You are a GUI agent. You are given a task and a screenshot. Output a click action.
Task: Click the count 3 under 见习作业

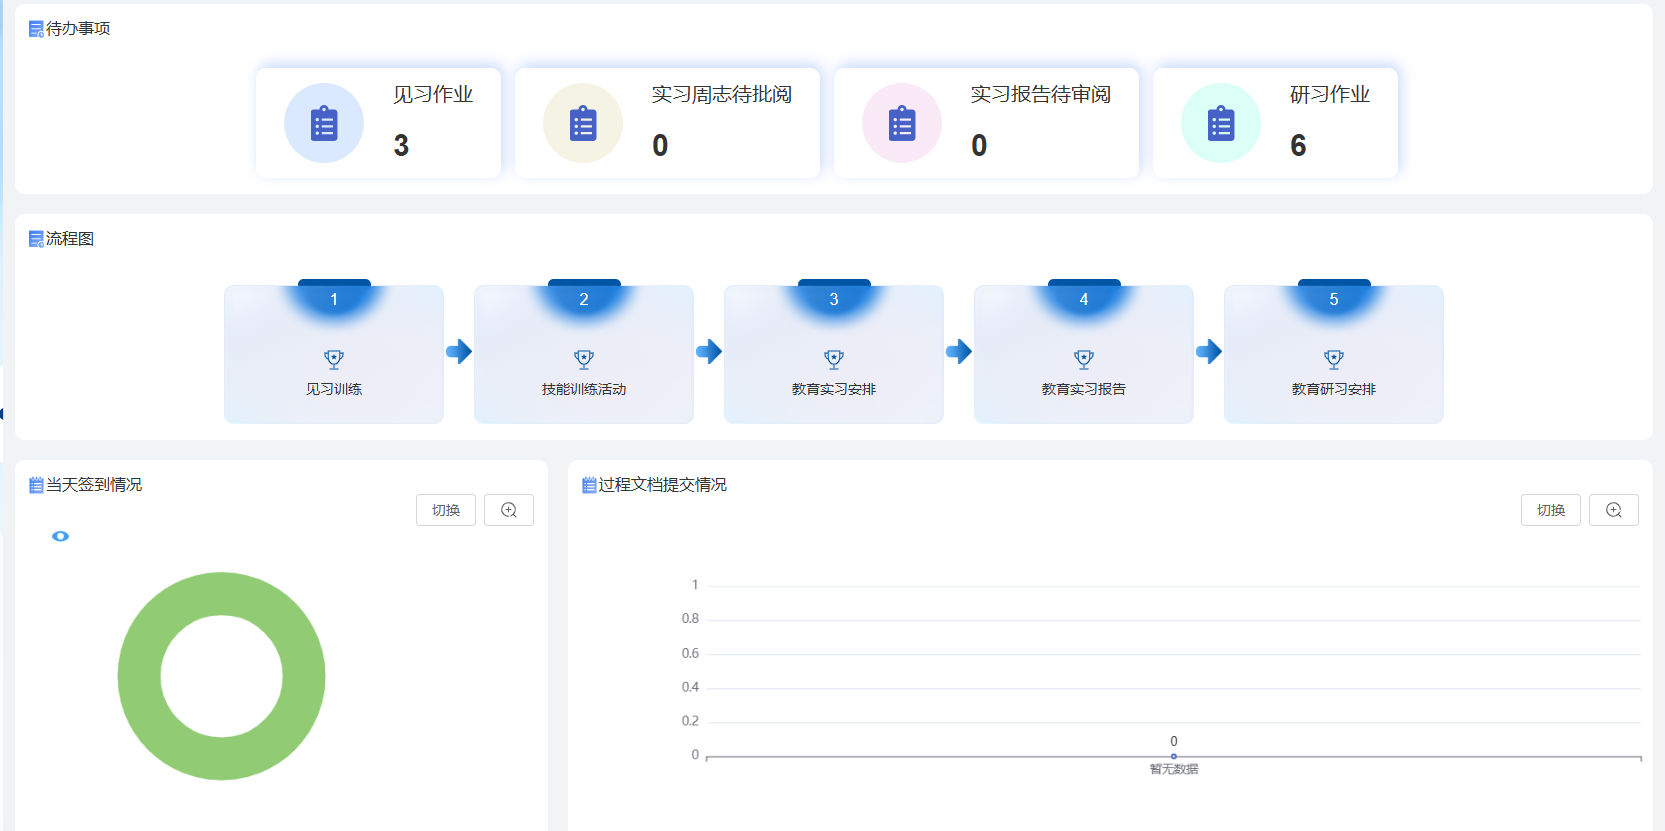point(401,146)
